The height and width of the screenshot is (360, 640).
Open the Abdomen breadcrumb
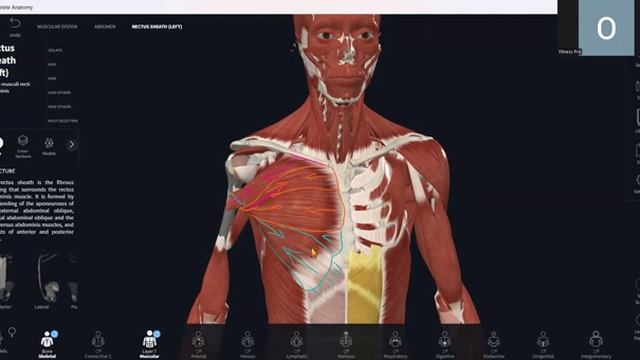105,27
